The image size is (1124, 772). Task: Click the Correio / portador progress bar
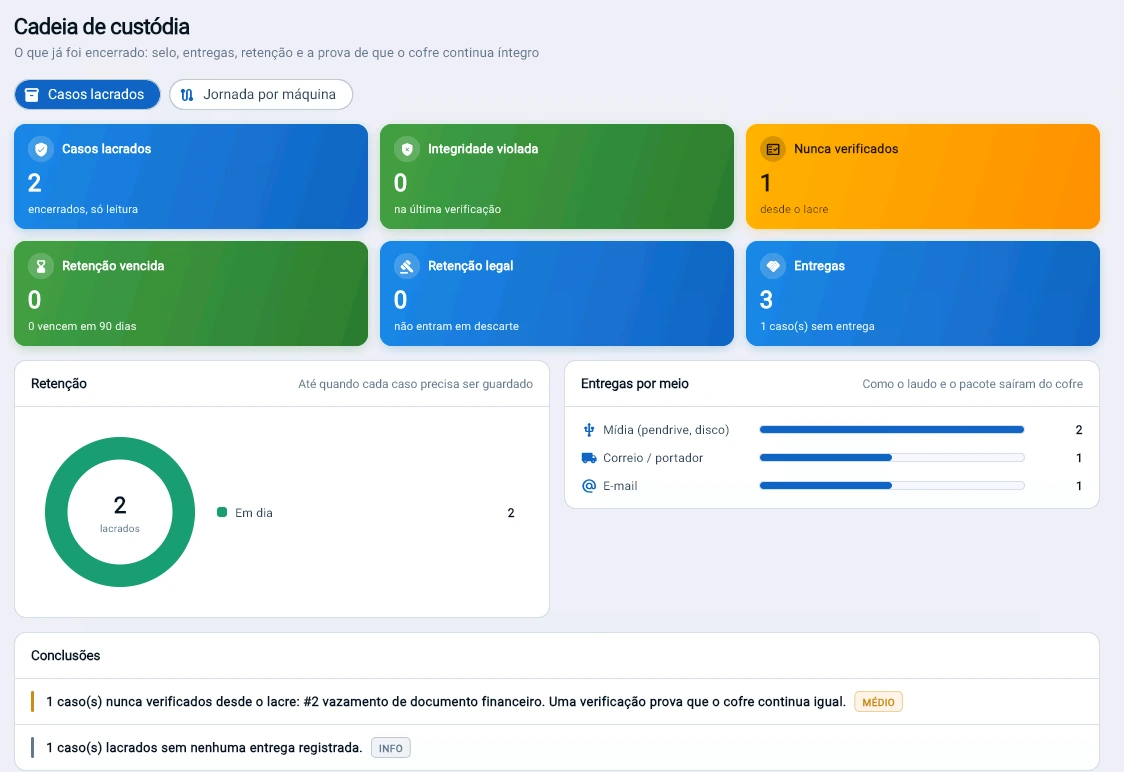(892, 458)
